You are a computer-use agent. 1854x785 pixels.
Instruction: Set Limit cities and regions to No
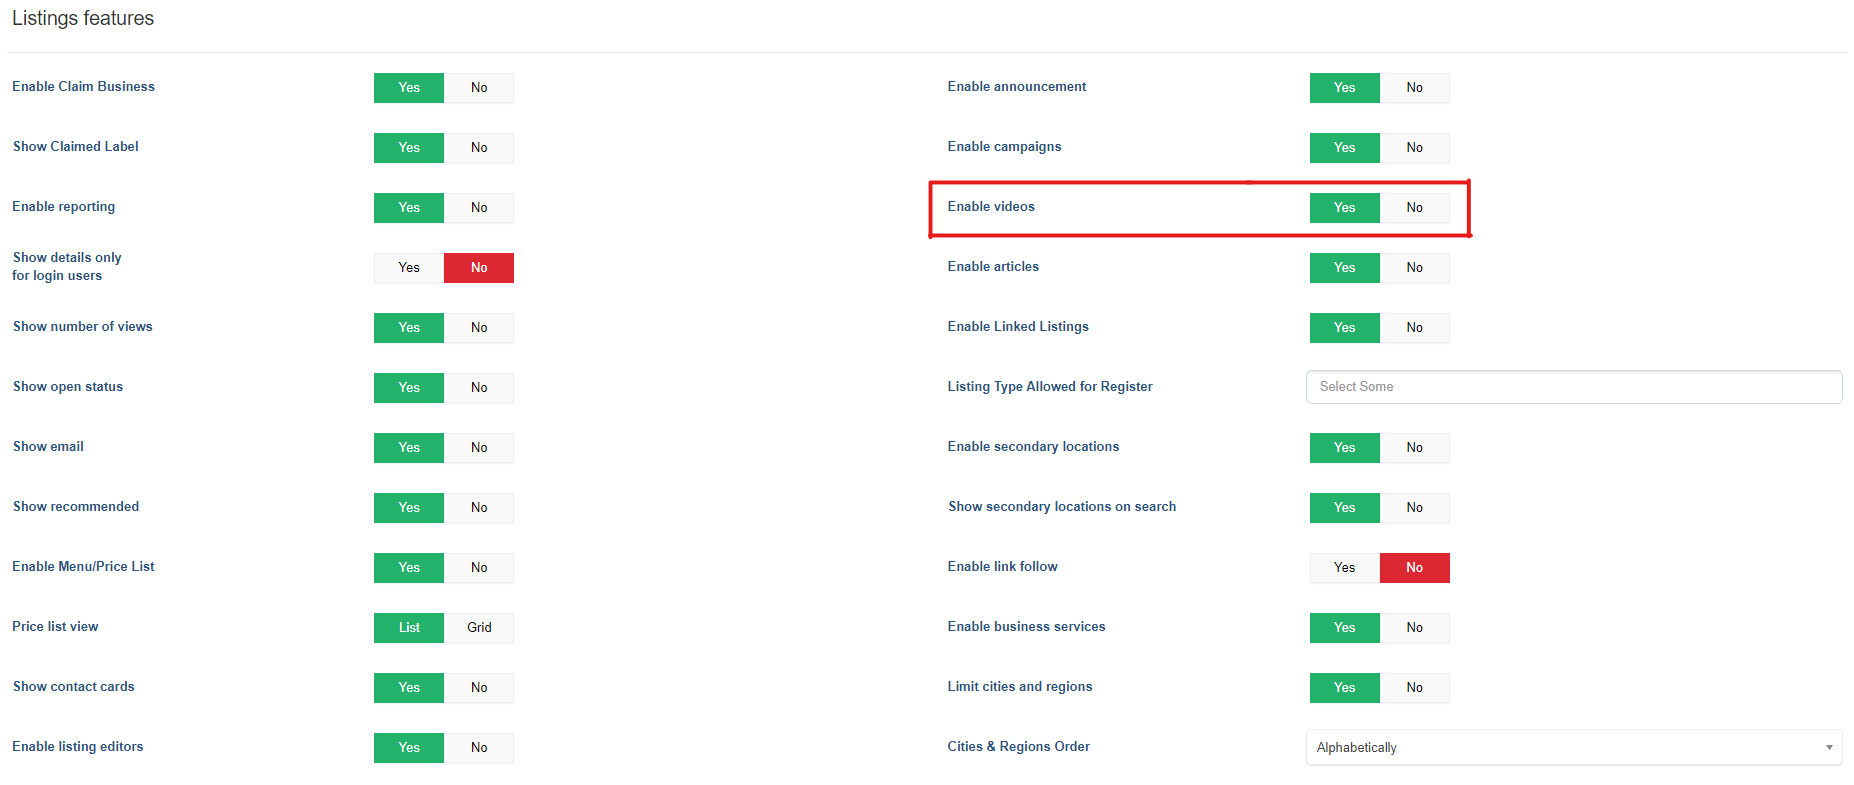tap(1415, 688)
